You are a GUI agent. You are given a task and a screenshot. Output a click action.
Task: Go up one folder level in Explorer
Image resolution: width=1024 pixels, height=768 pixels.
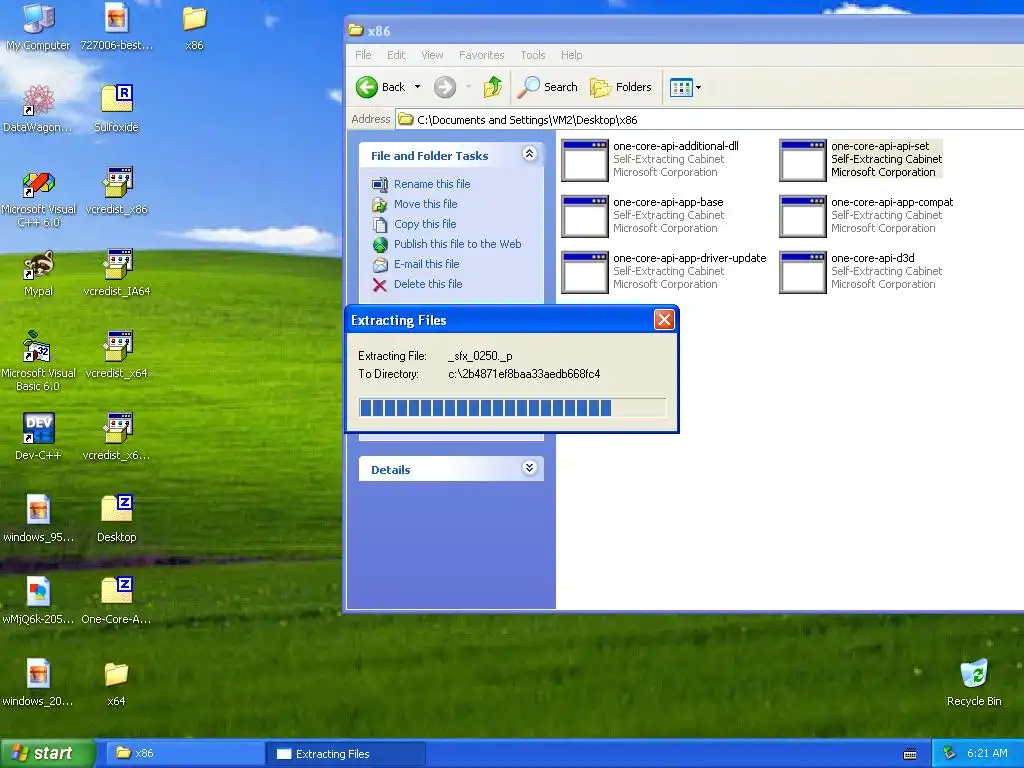[493, 87]
